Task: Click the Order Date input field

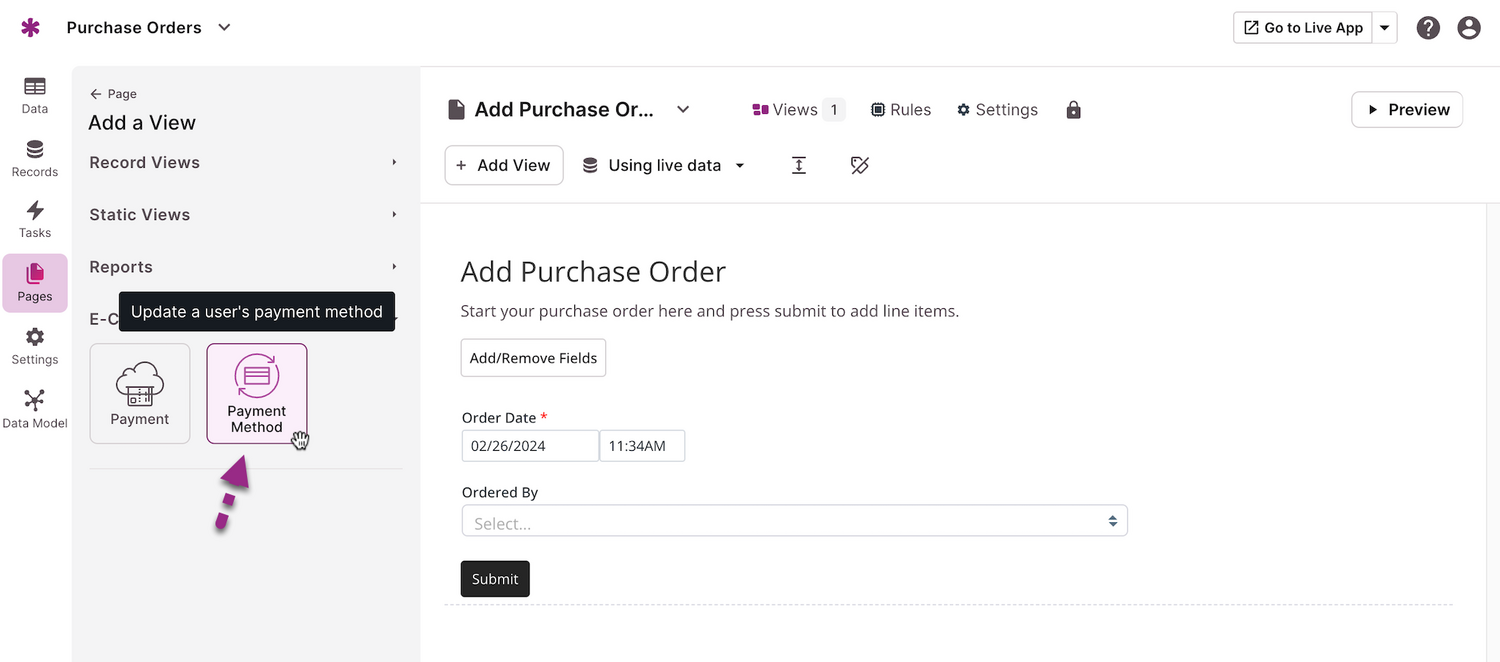Action: 530,445
